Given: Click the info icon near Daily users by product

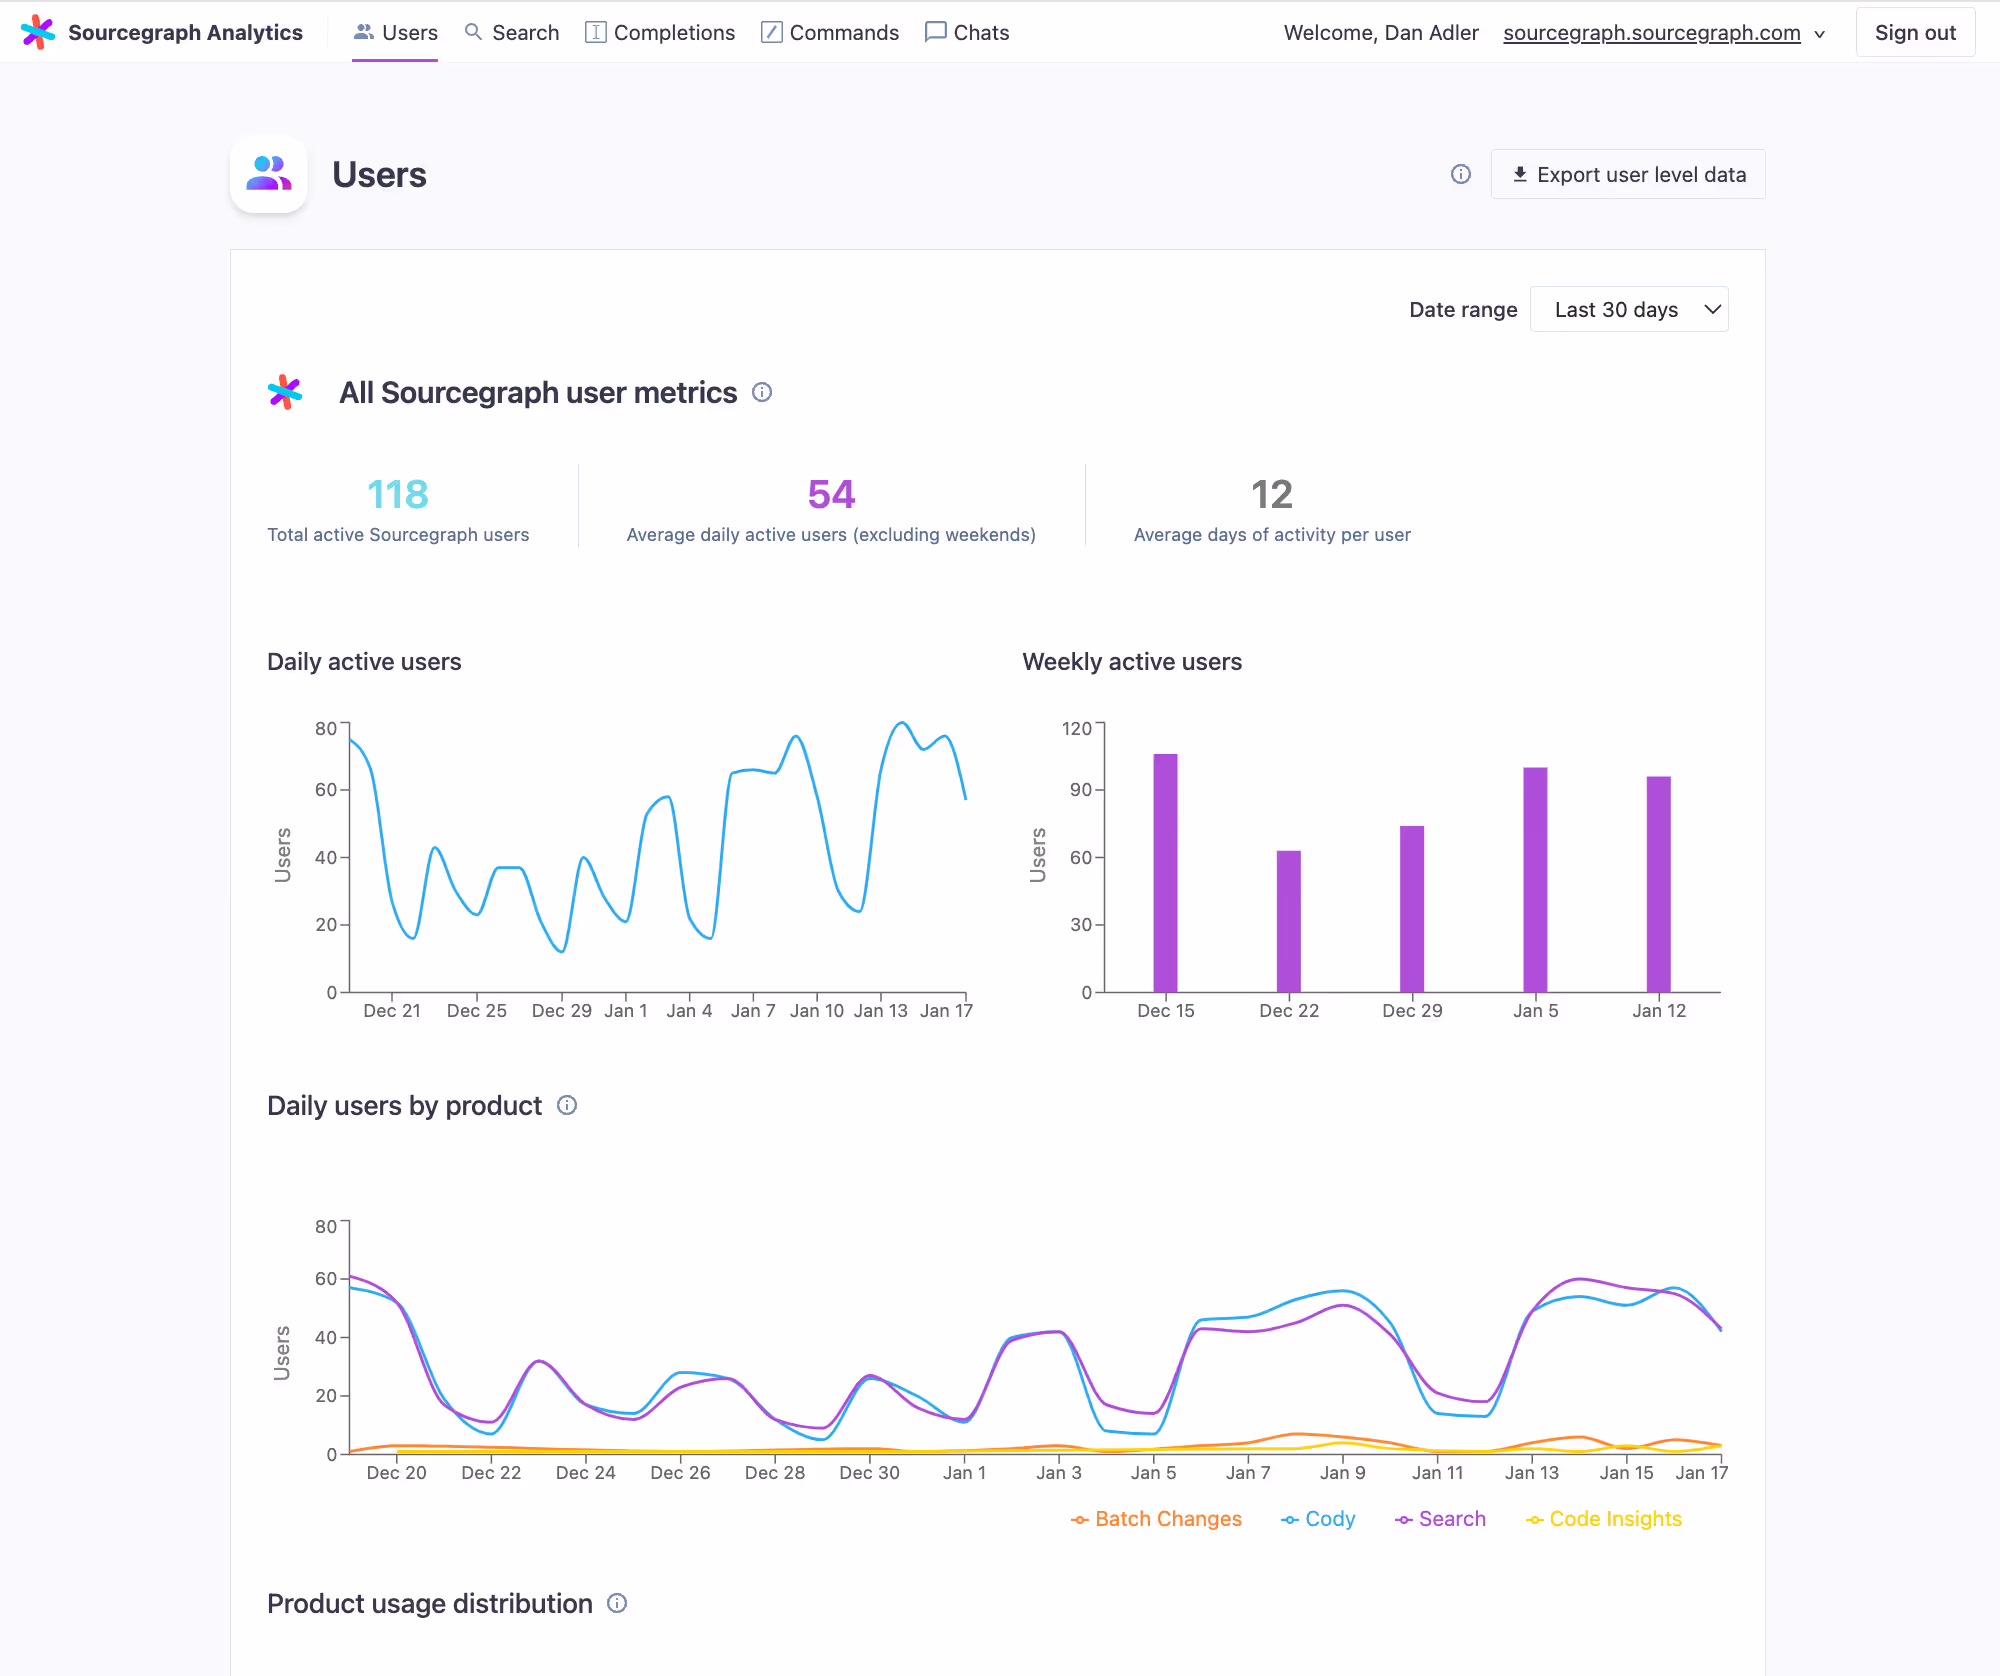Looking at the screenshot, I should (566, 1105).
